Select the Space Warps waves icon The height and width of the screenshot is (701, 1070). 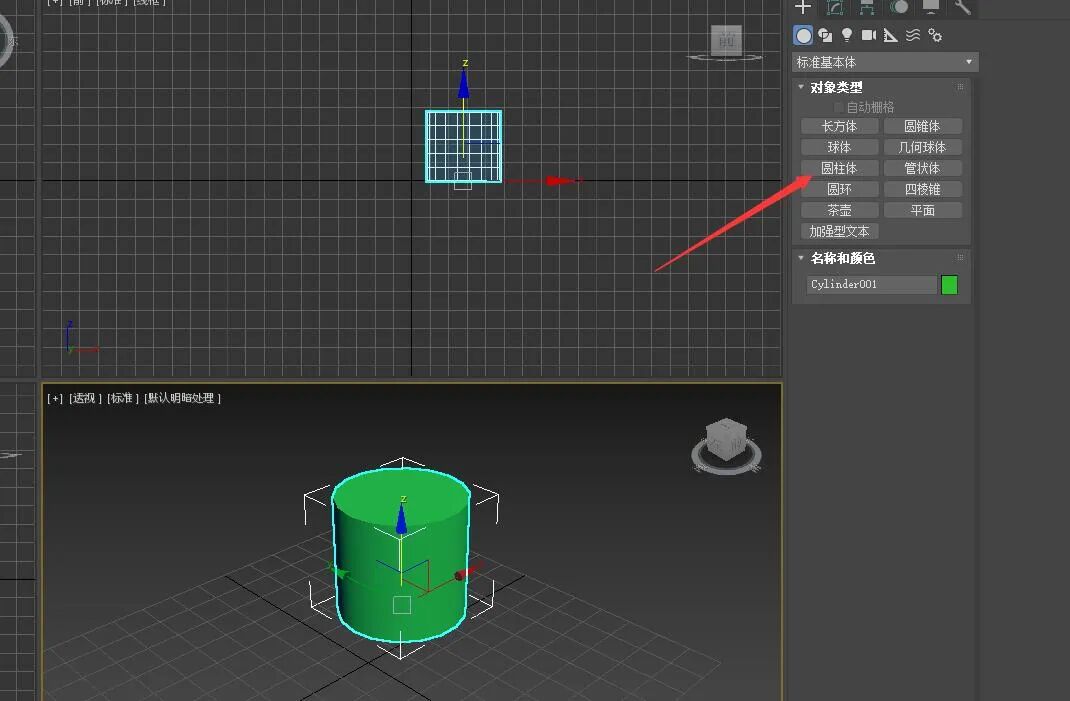[913, 35]
